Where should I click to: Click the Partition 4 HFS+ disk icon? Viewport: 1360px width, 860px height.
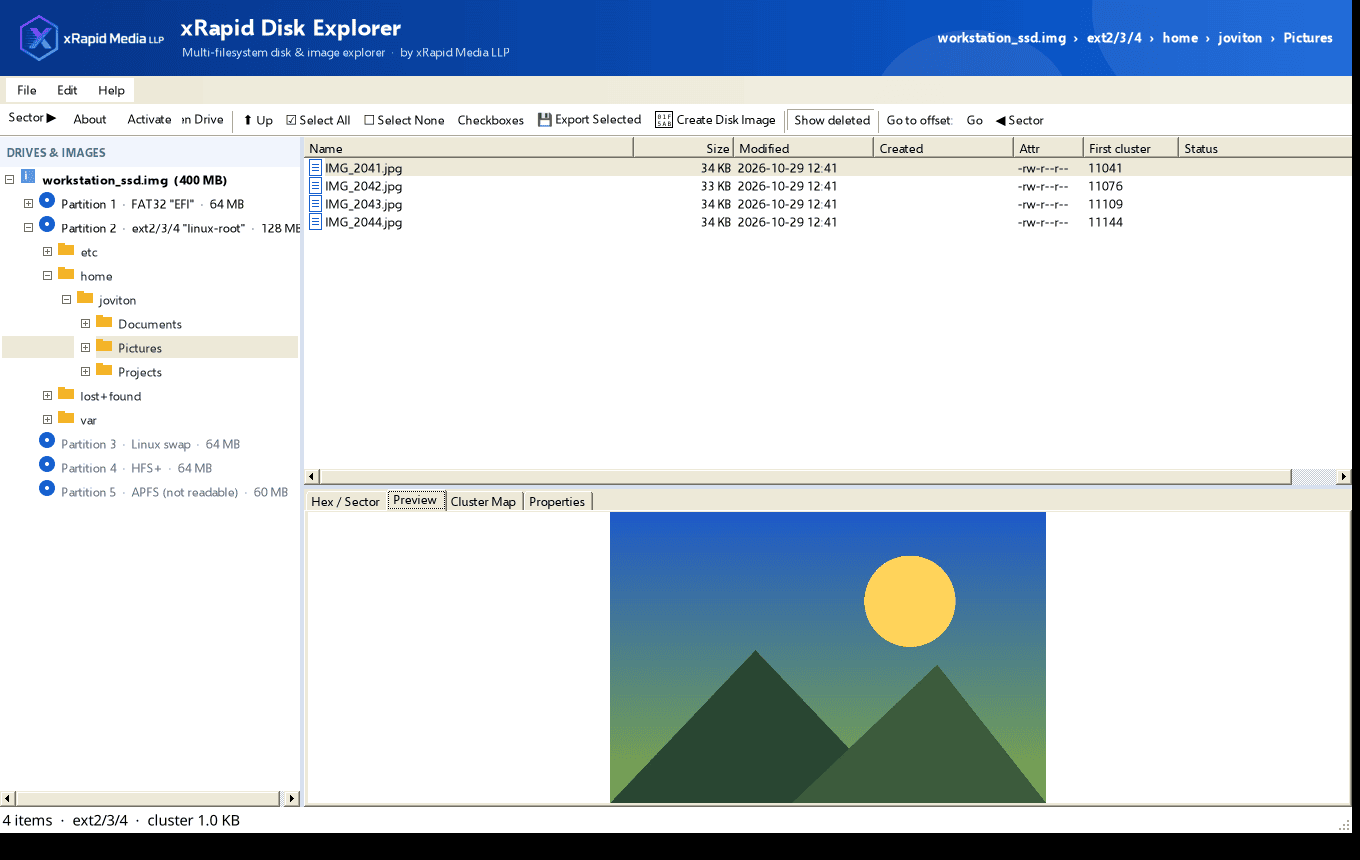click(x=47, y=465)
